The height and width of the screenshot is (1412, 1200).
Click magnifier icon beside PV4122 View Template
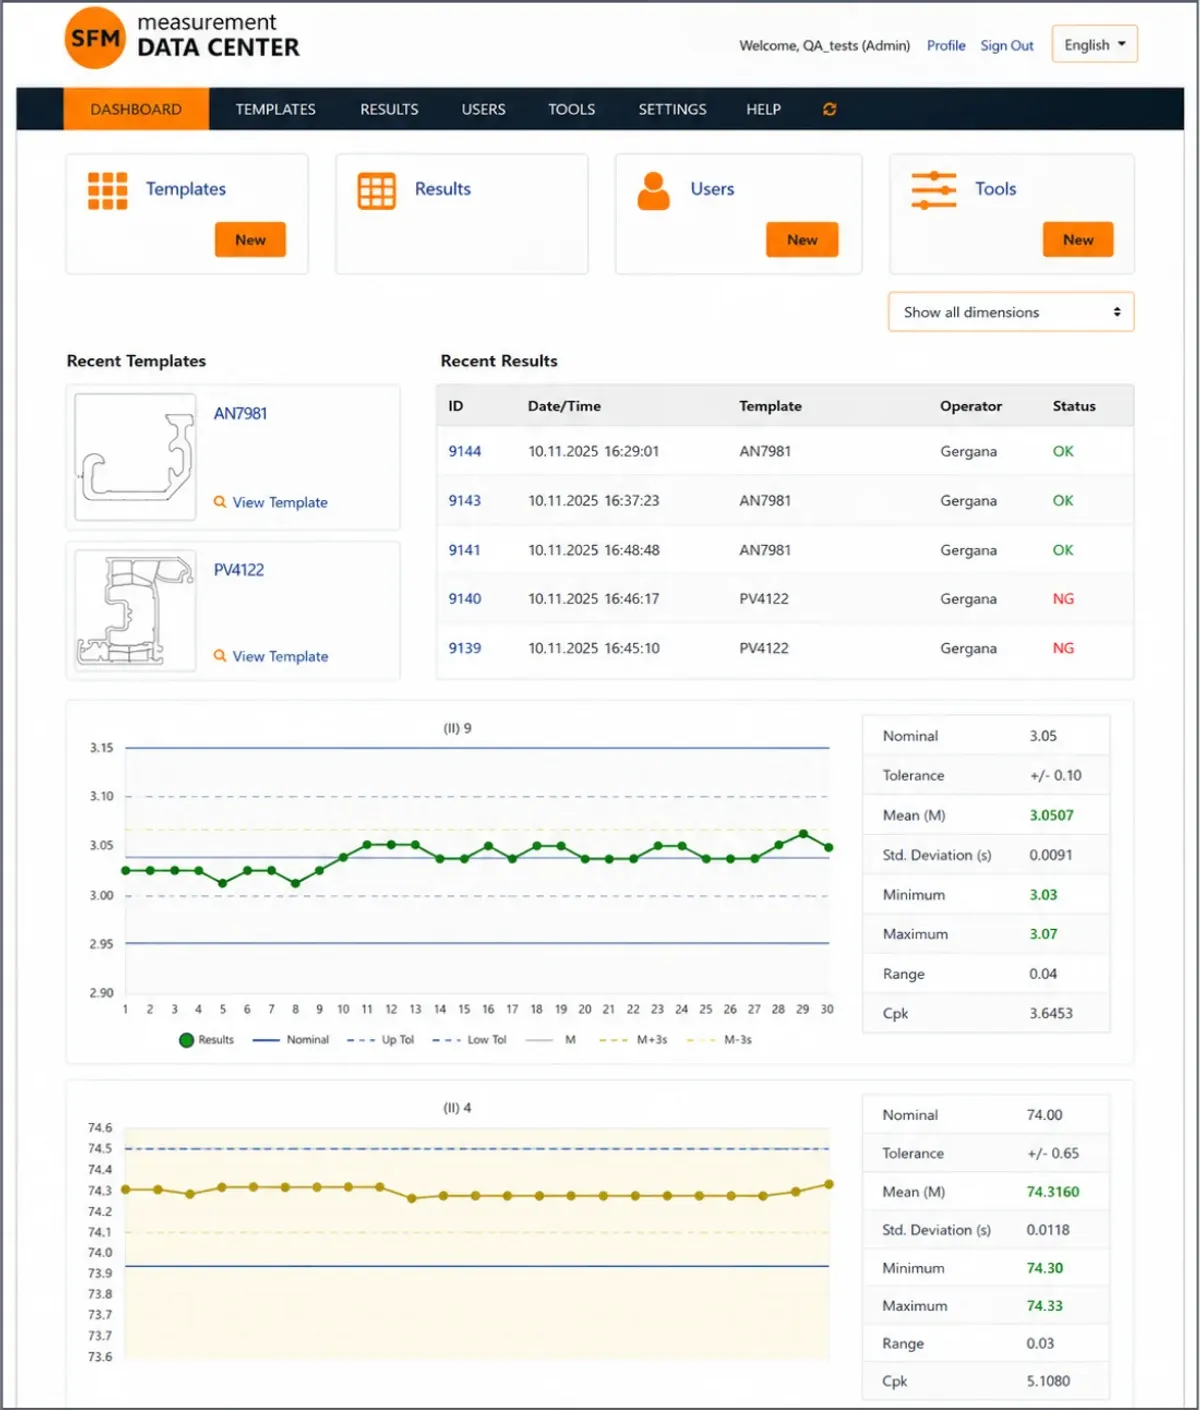pyautogui.click(x=220, y=656)
